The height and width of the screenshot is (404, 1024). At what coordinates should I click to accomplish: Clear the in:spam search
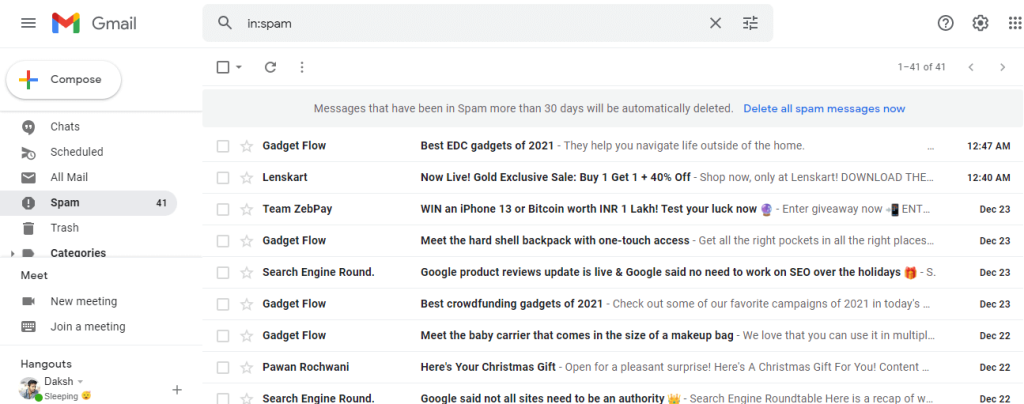pyautogui.click(x=716, y=23)
